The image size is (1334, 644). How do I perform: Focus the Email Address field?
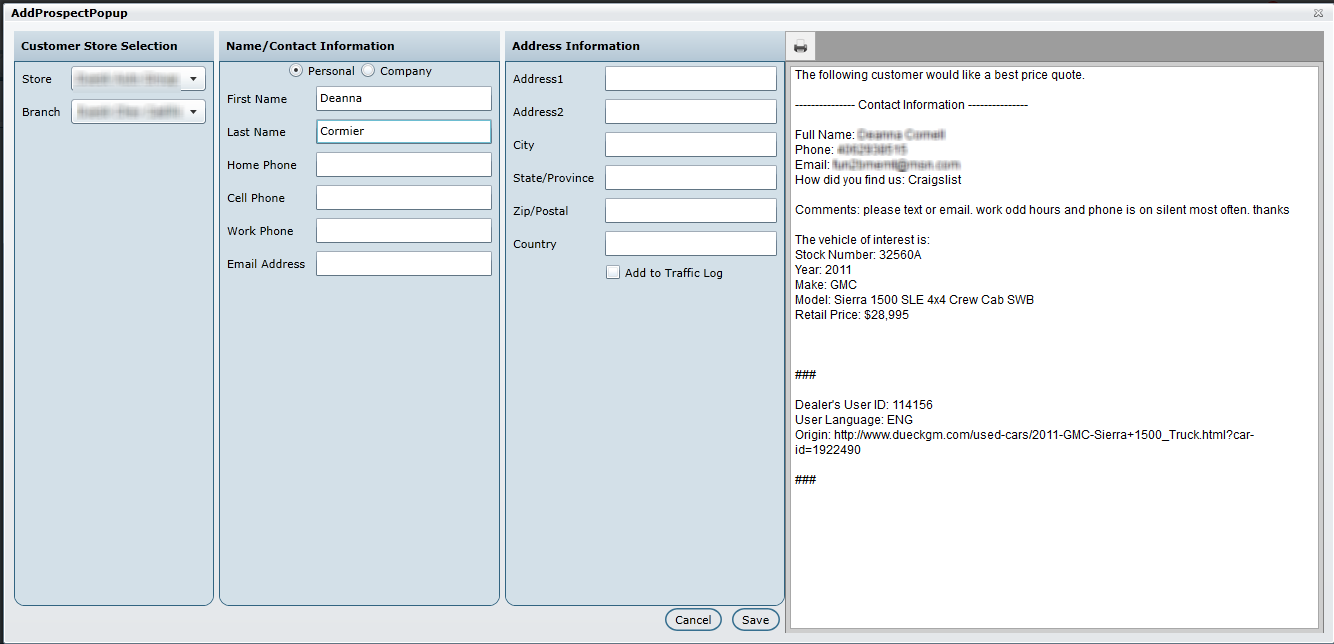403,264
